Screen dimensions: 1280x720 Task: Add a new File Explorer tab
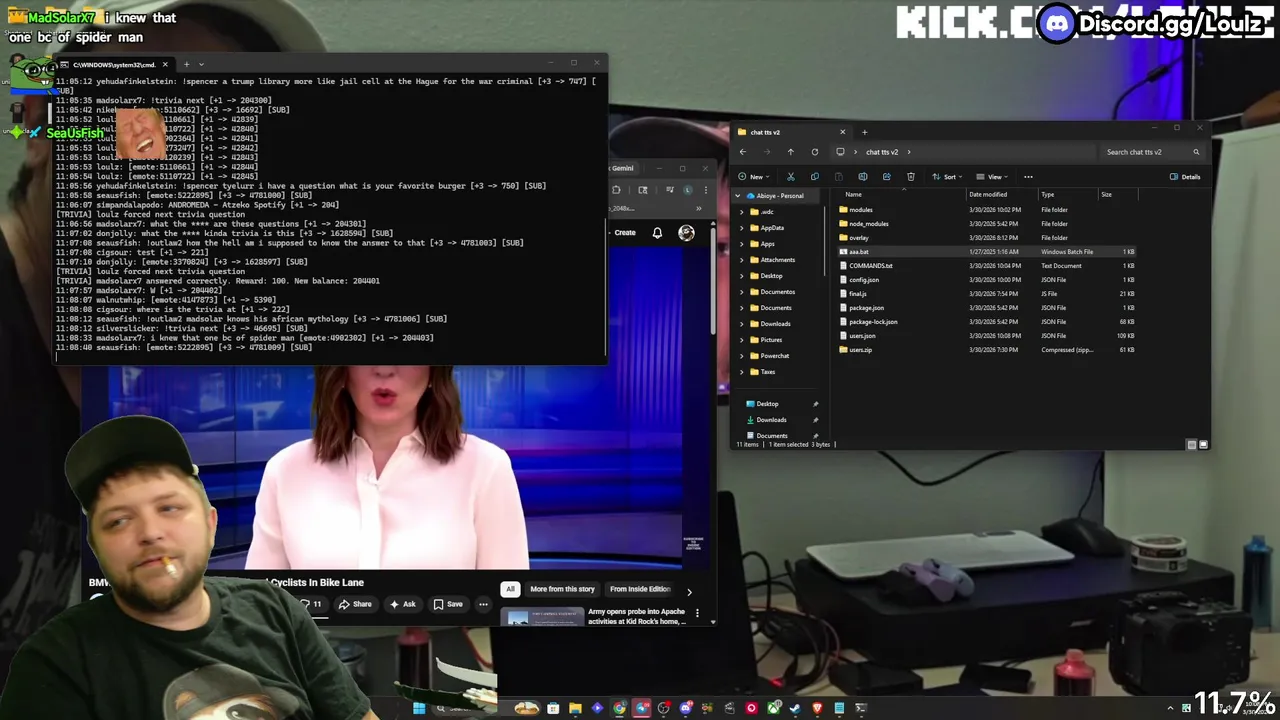(x=865, y=132)
